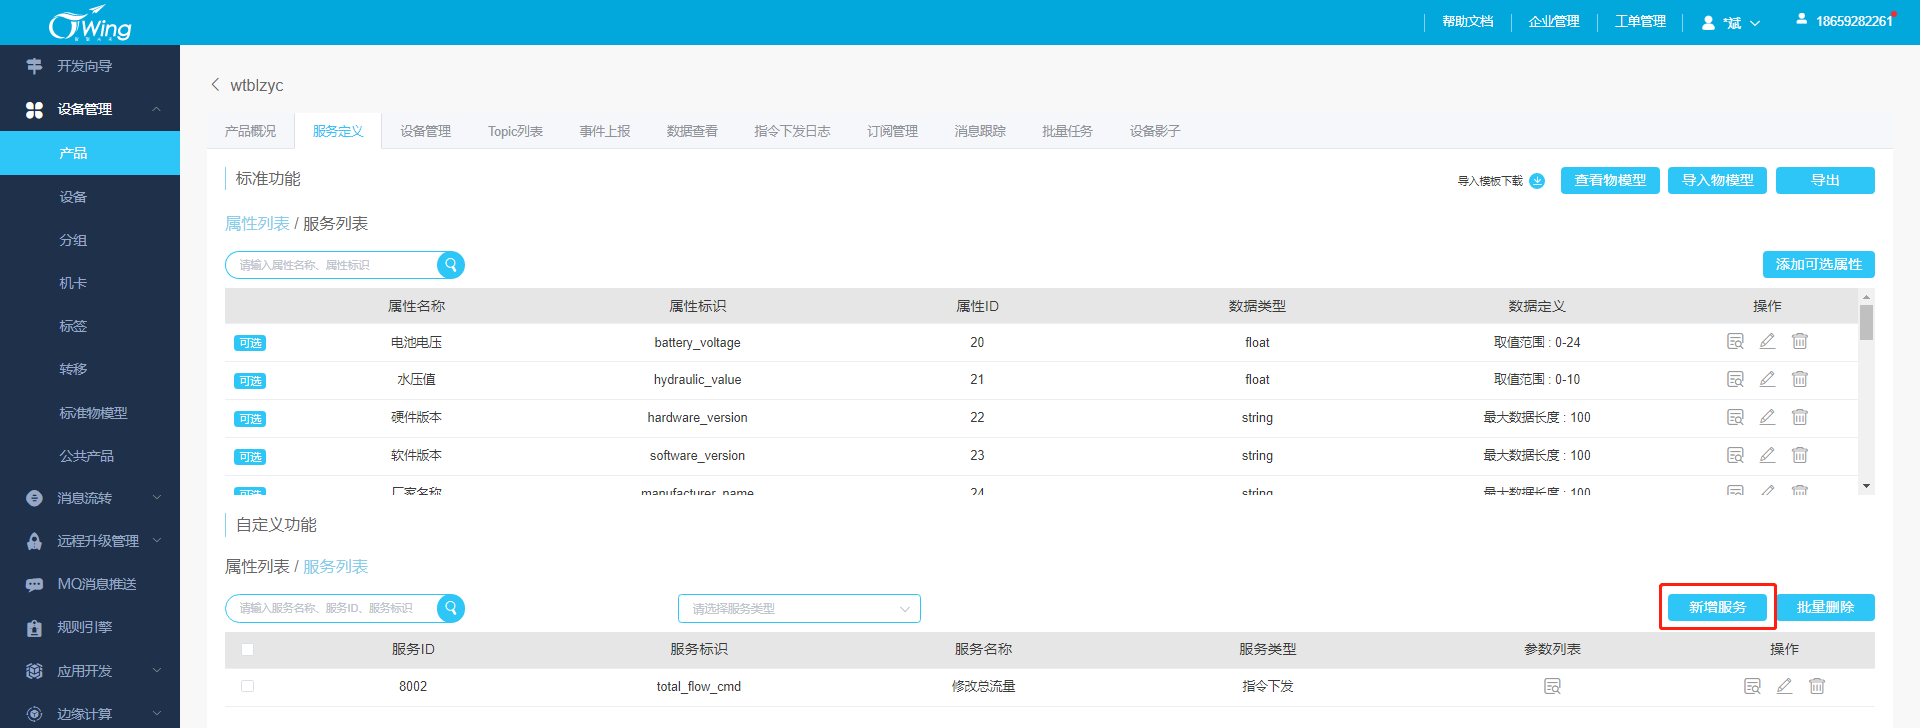Switch to the 设备管理 tab
This screenshot has height=728, width=1920.
[x=425, y=131]
